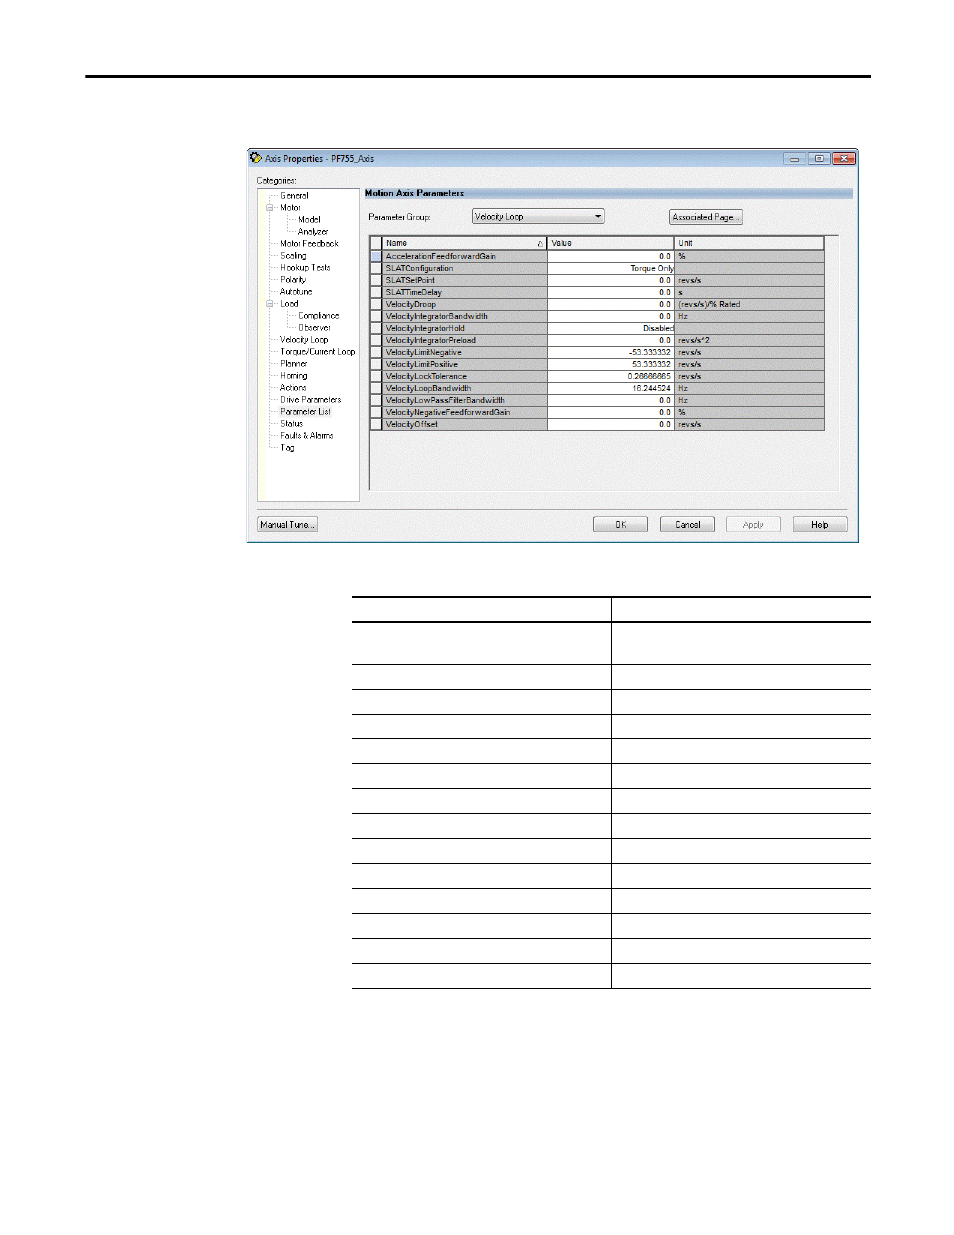Viewport: 954px width, 1235px height.
Task: Click the Unit column header
Action: pos(749,243)
